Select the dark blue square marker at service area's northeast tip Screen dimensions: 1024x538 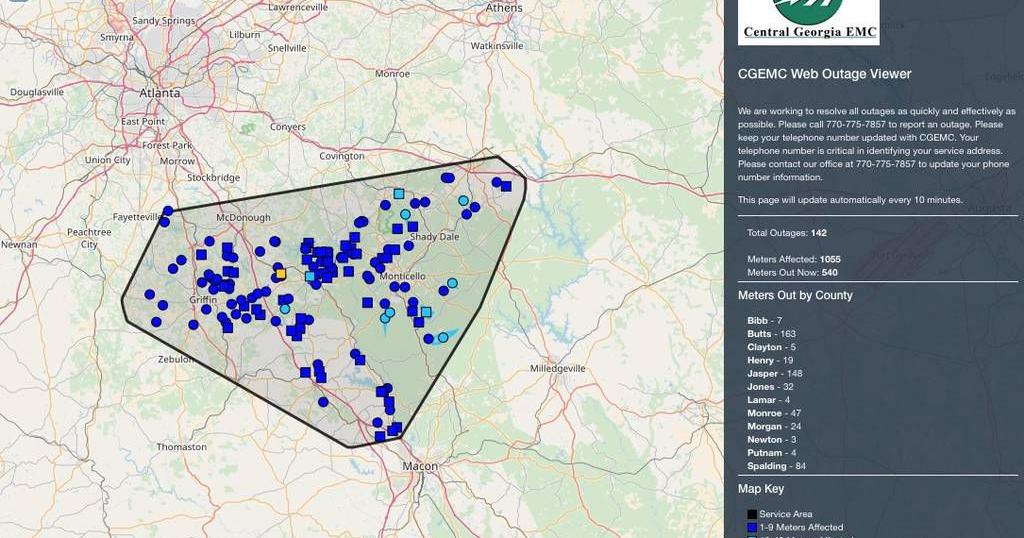[506, 185]
